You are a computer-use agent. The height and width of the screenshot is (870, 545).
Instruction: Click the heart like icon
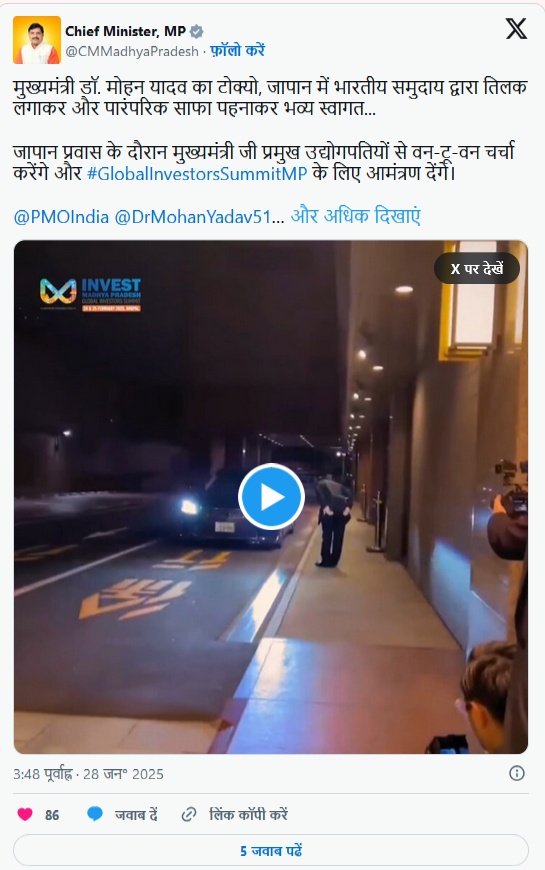25,814
